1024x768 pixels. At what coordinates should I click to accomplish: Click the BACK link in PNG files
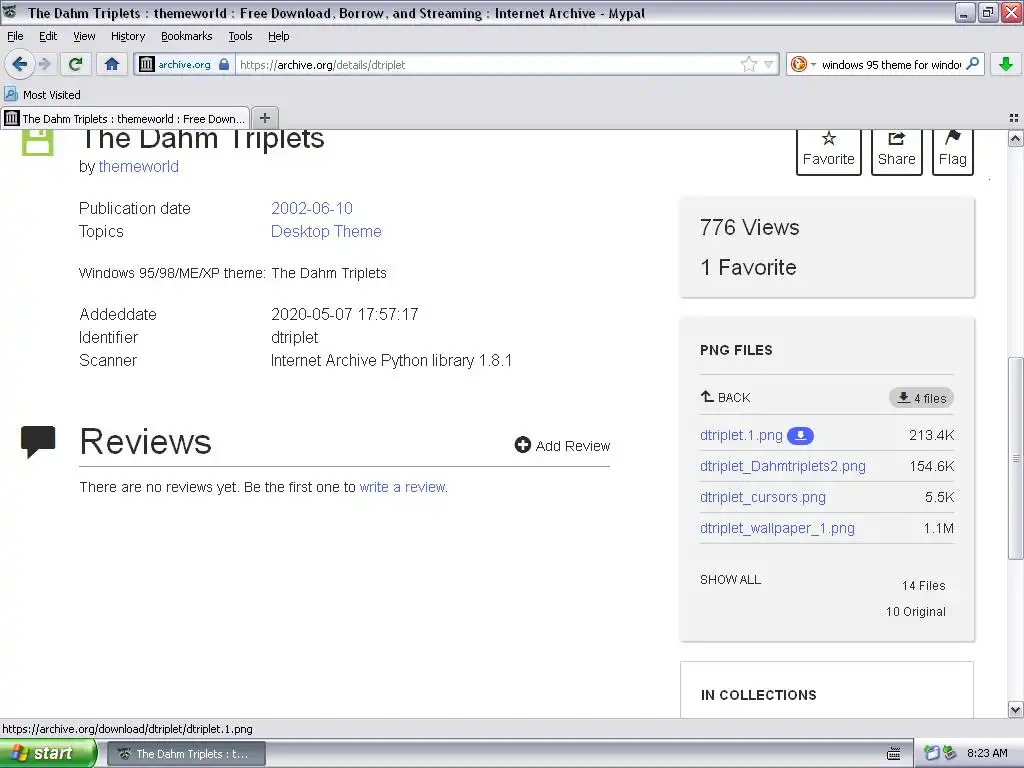[x=726, y=397]
